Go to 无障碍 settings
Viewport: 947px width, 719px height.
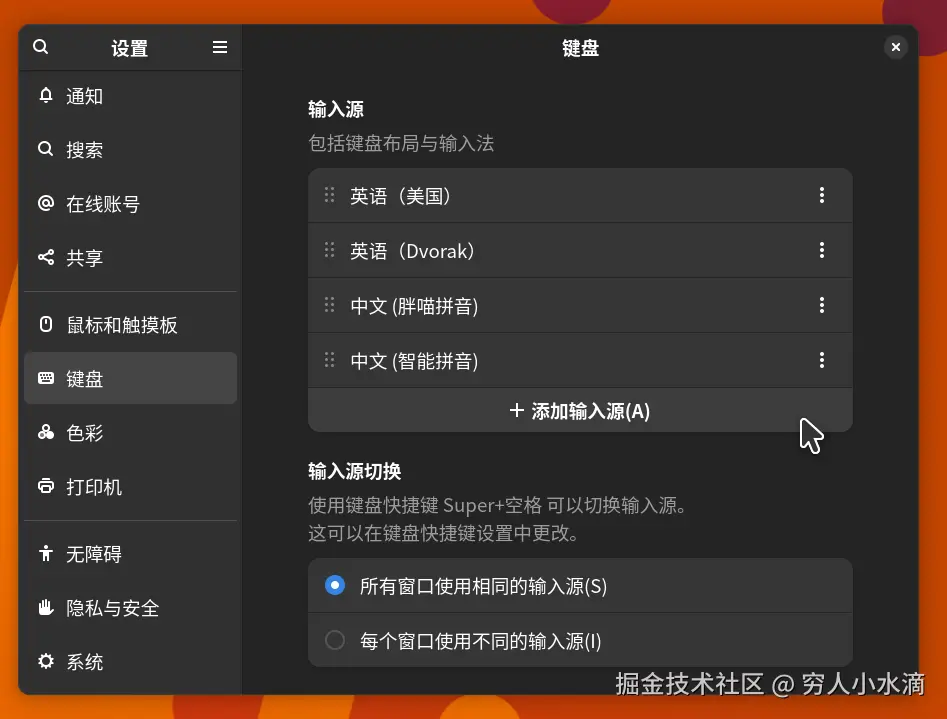pos(130,553)
